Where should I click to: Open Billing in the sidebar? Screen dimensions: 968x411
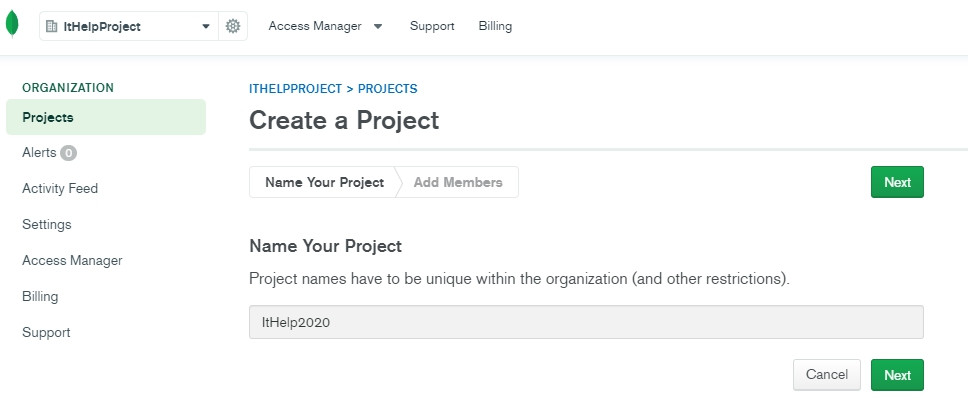tap(40, 297)
